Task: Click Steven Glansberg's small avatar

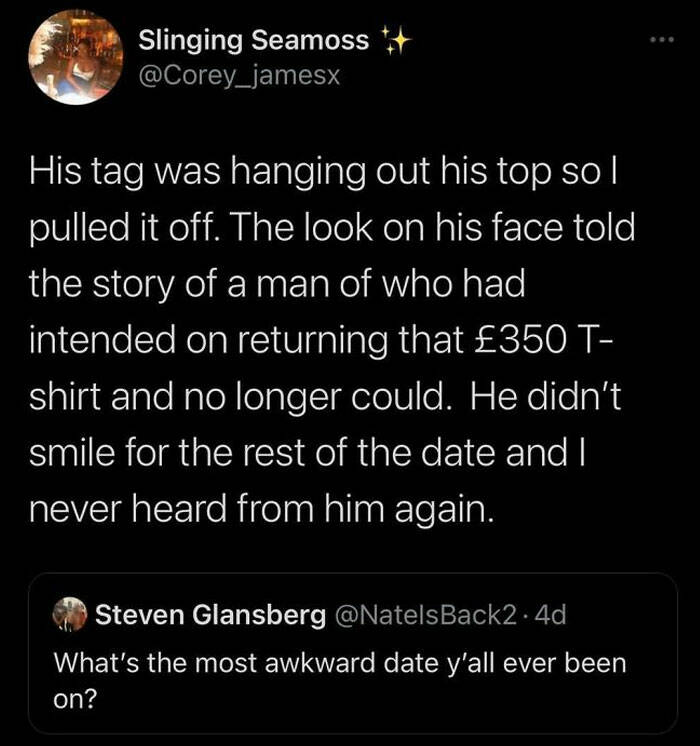Action: (70, 614)
